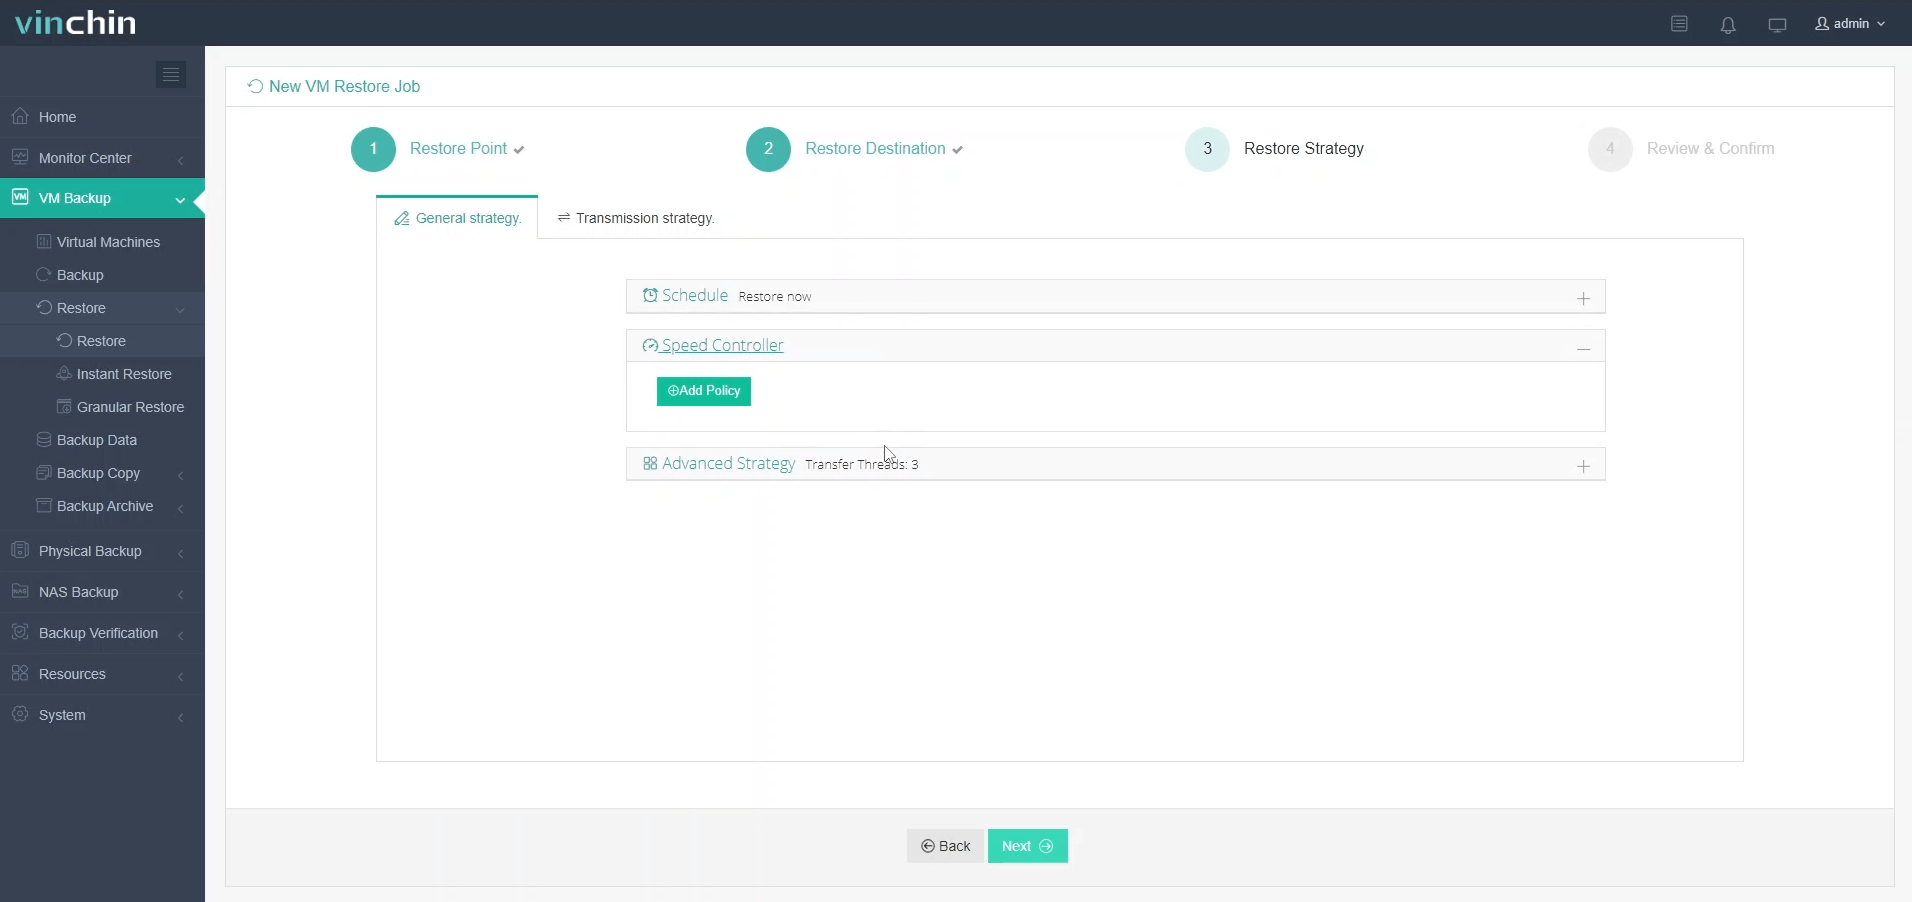Expand Schedule section with plus icon
The width and height of the screenshot is (1912, 902).
tap(1583, 298)
